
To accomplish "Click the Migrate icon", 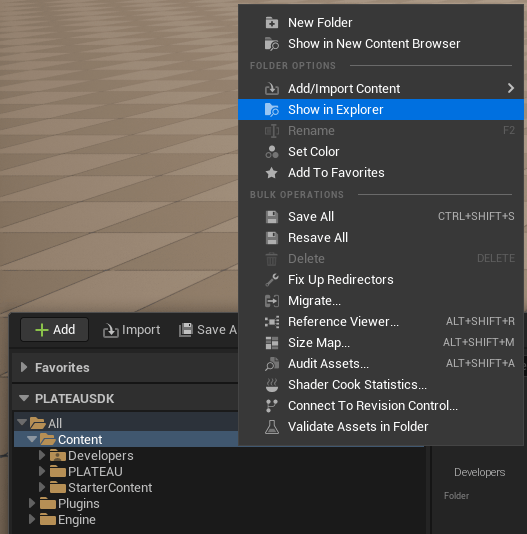I will (x=272, y=301).
